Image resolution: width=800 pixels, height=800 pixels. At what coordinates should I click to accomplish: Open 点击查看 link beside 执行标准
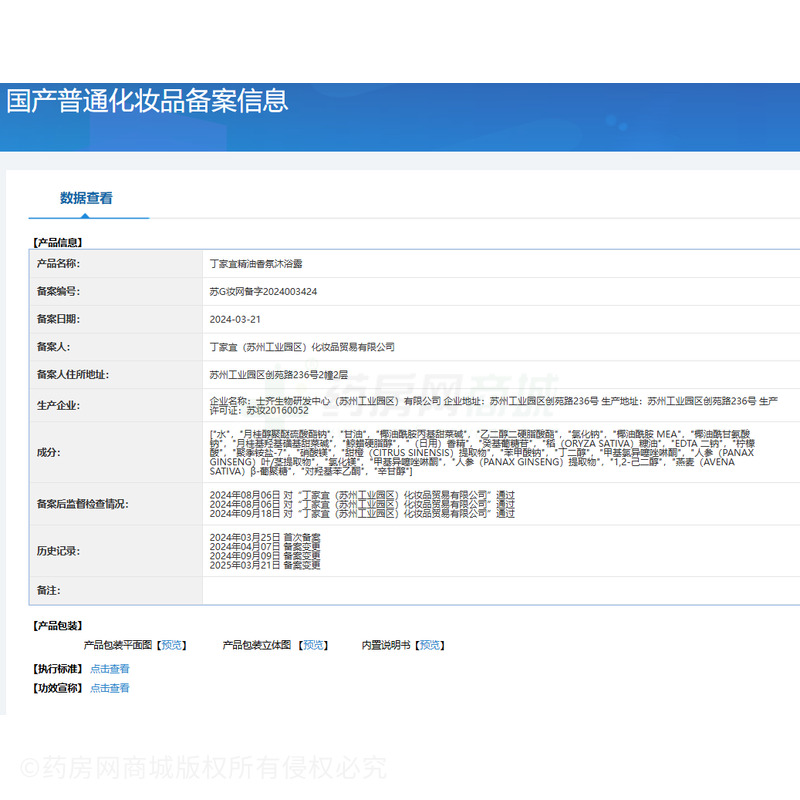tap(109, 668)
